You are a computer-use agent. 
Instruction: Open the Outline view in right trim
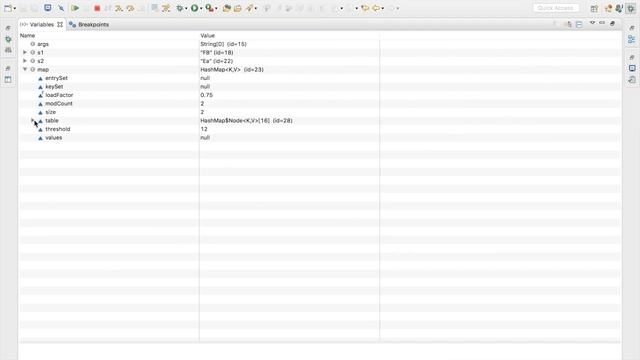pos(632,40)
